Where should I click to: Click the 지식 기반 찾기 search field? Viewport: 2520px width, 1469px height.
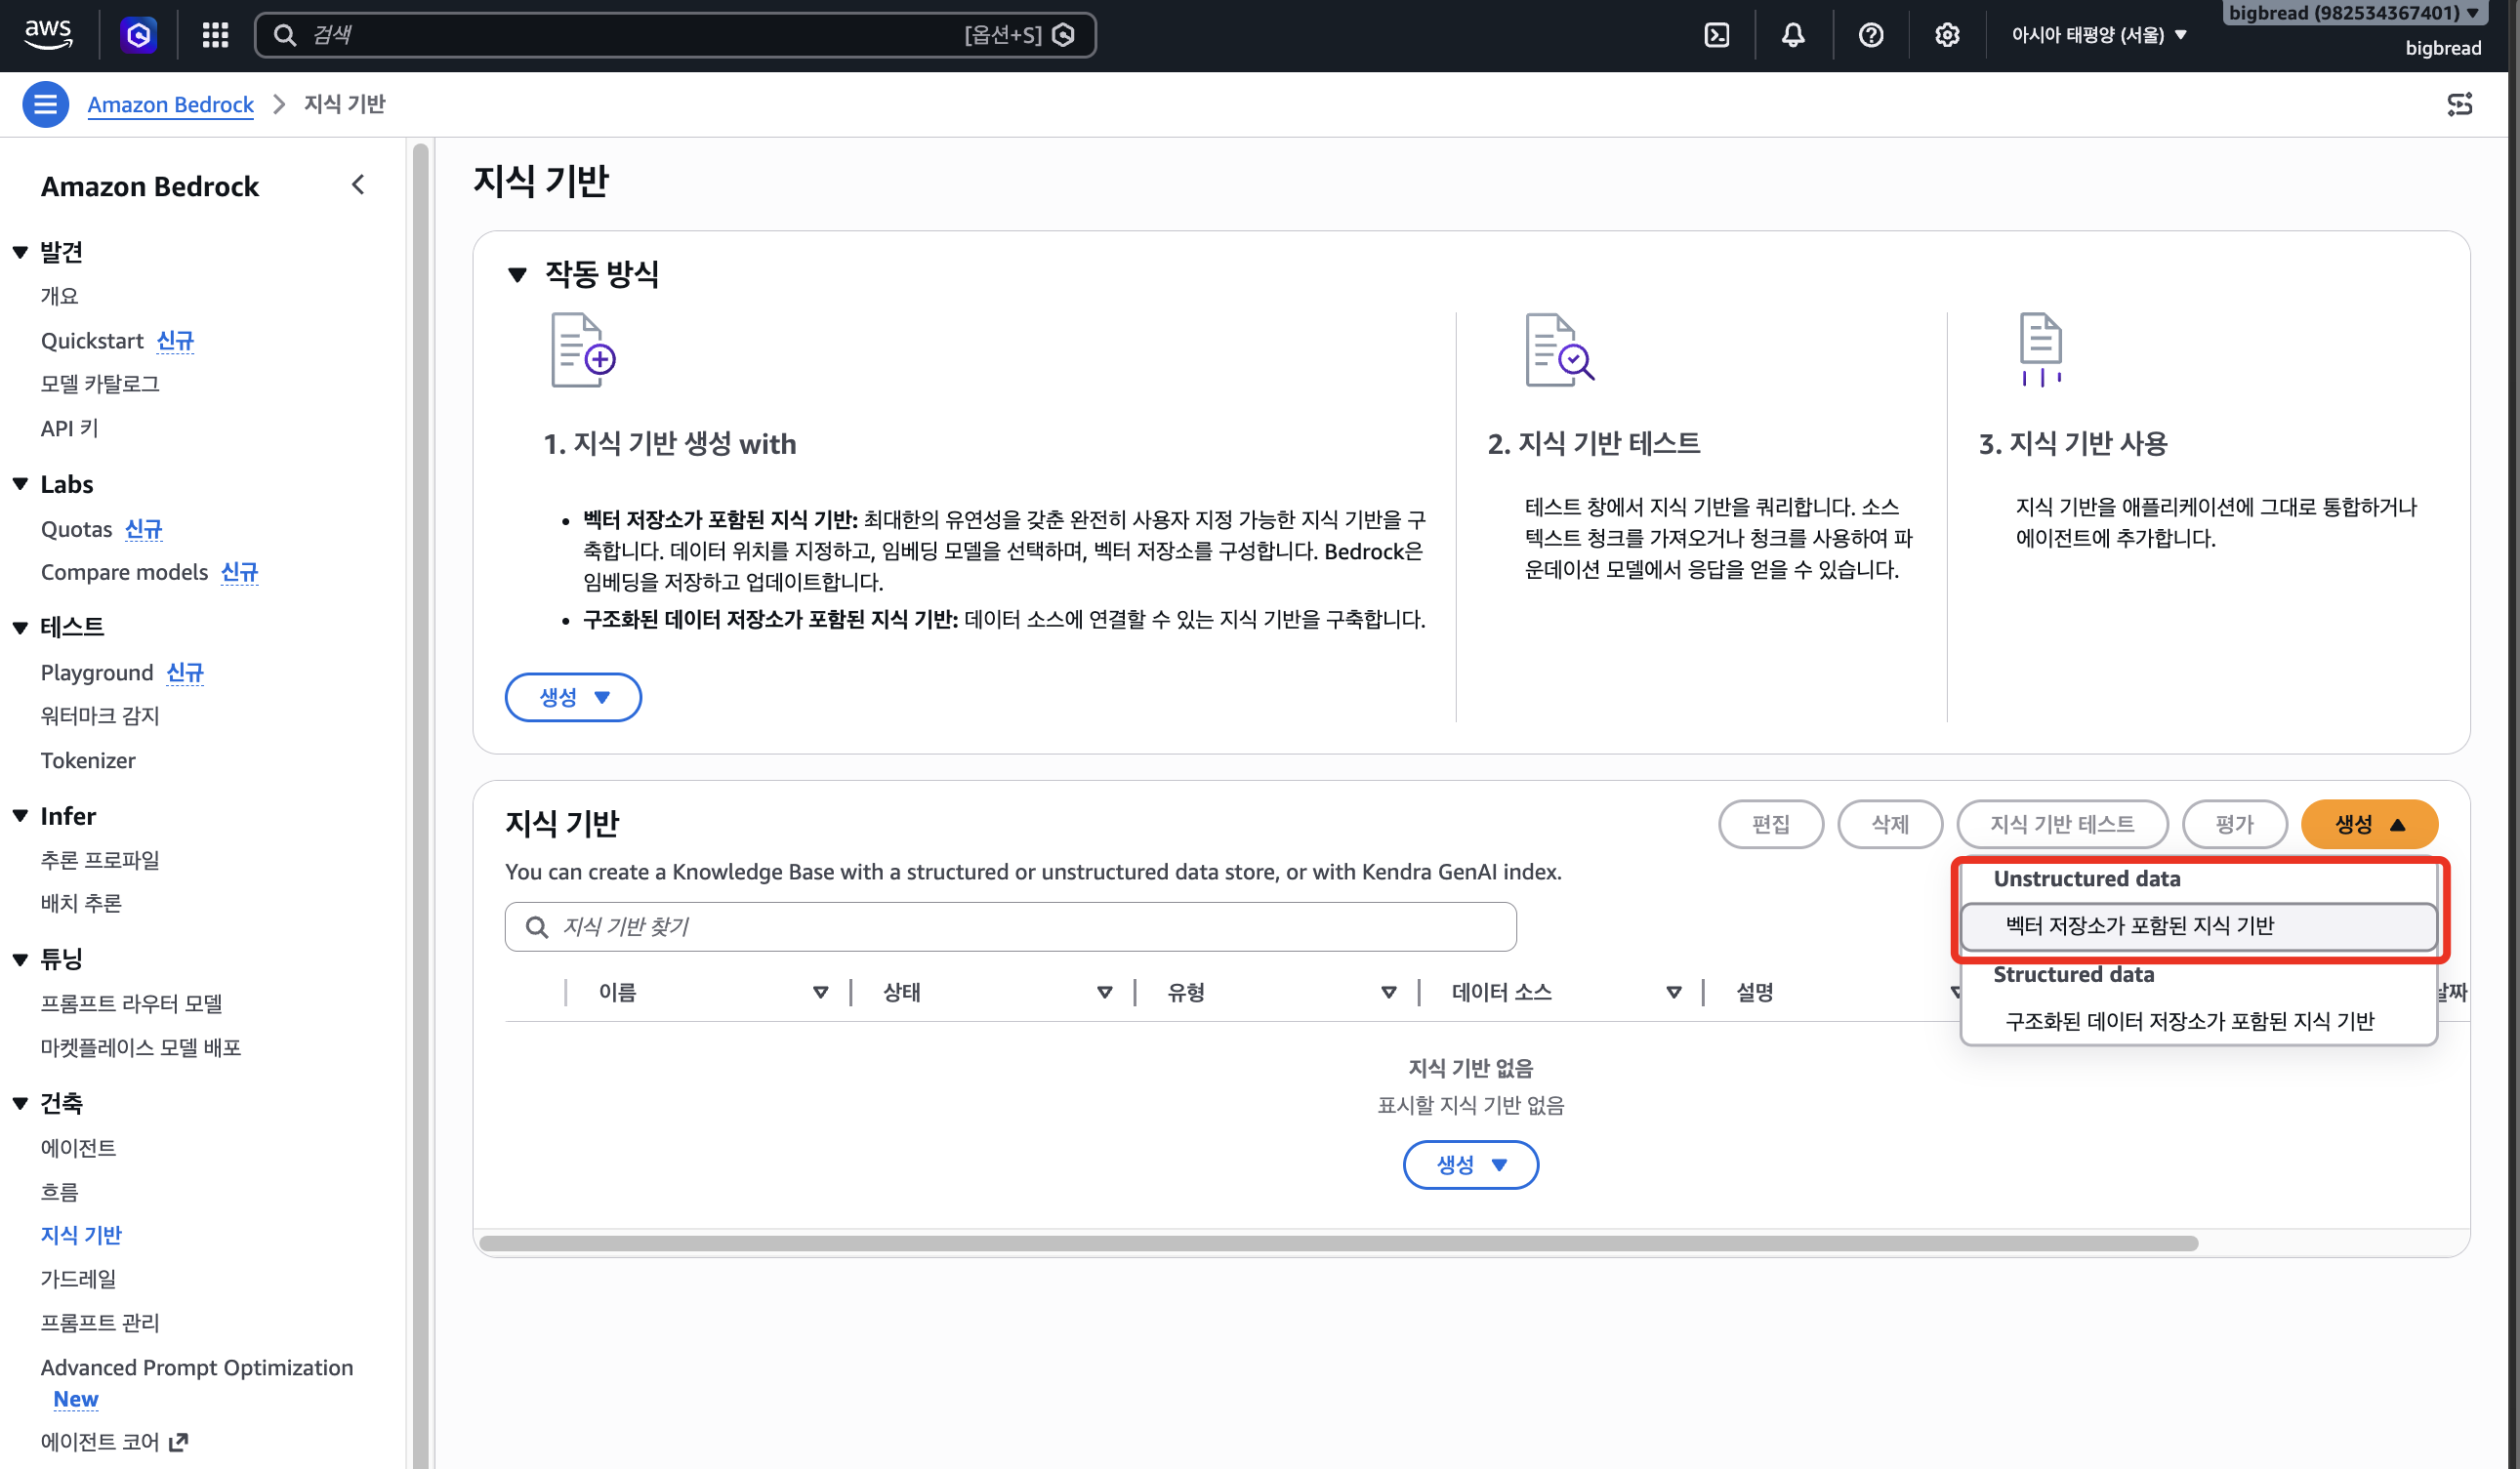pos(1010,927)
